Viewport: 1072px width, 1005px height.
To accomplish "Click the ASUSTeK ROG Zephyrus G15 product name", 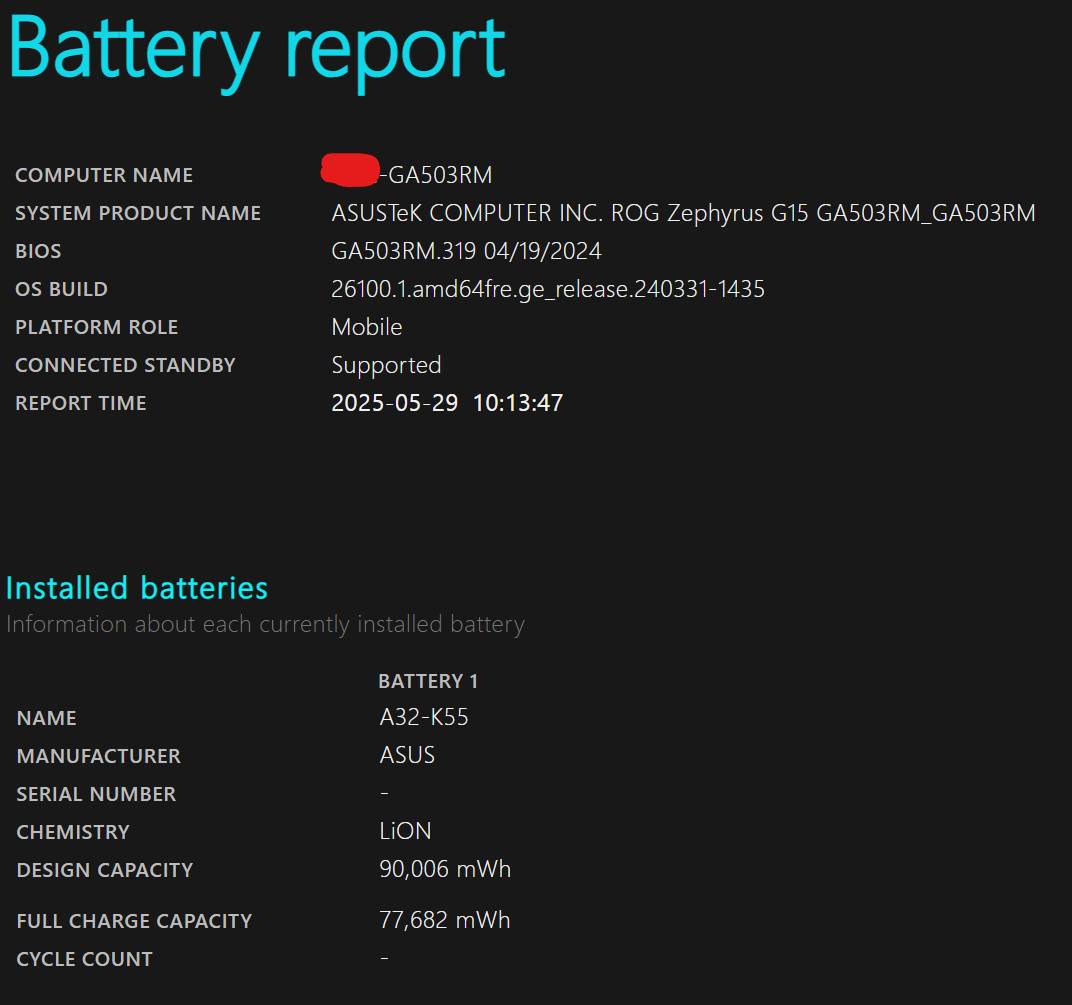I will click(683, 213).
